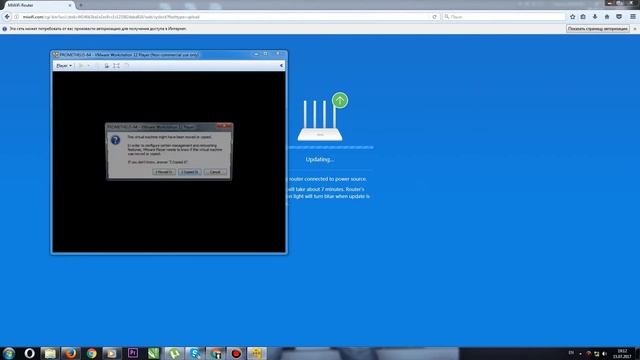This screenshot has height=360, width=640.
Task: Open Adobe Premiere Pro from taskbar
Action: (133, 353)
